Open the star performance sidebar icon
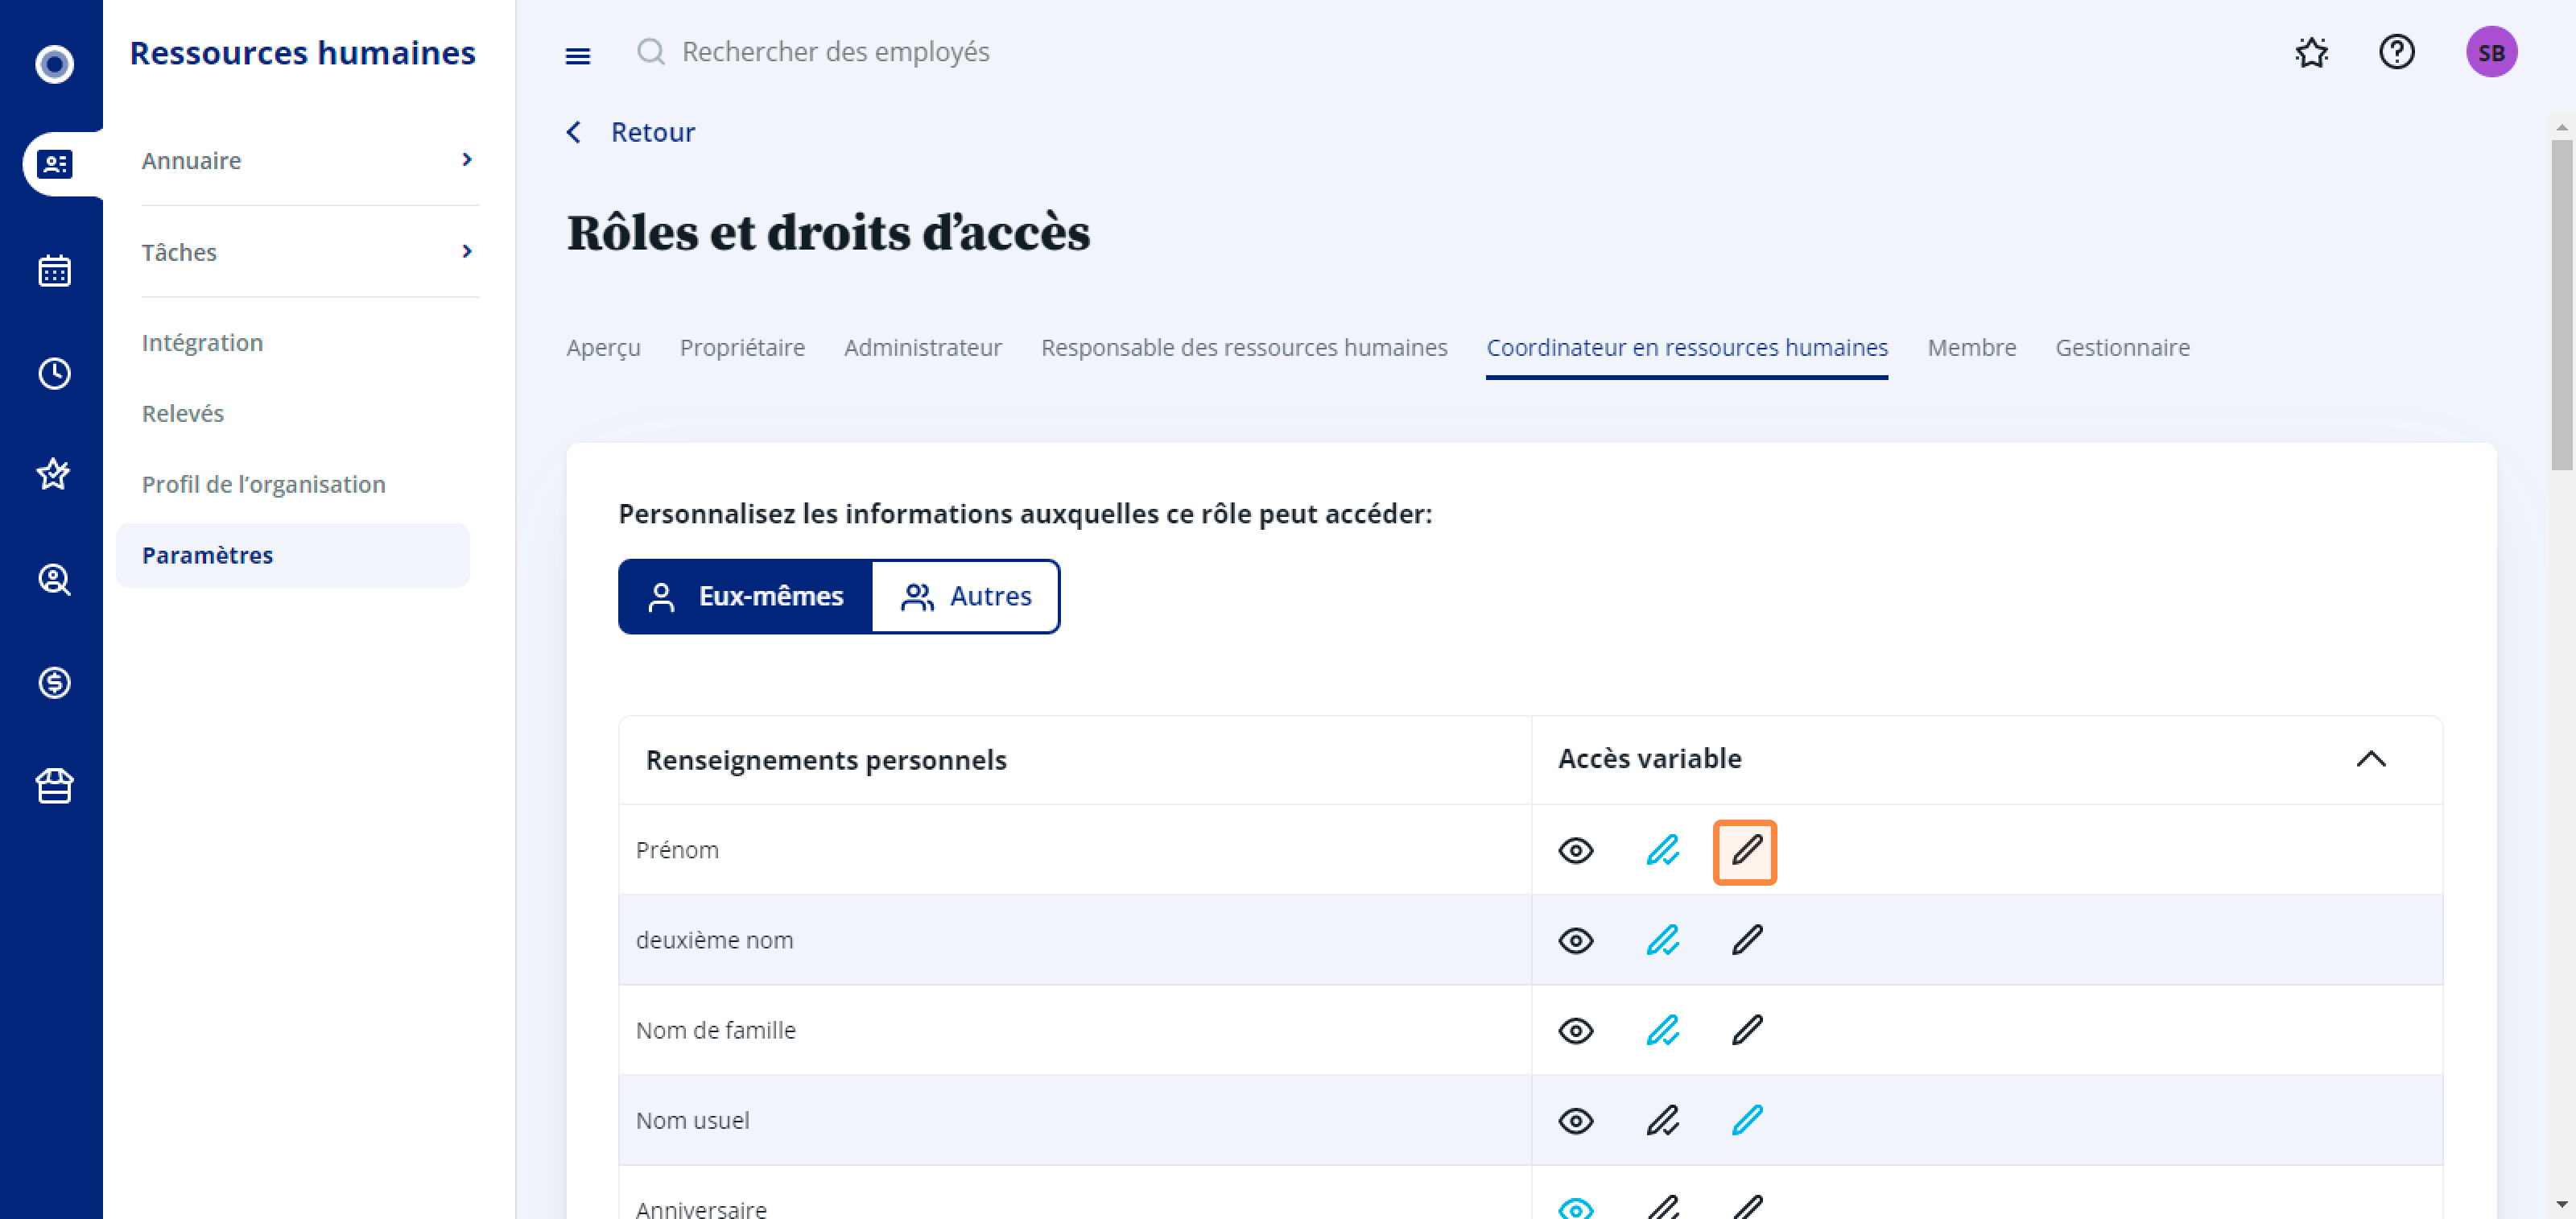The width and height of the screenshot is (2576, 1219). 54,474
